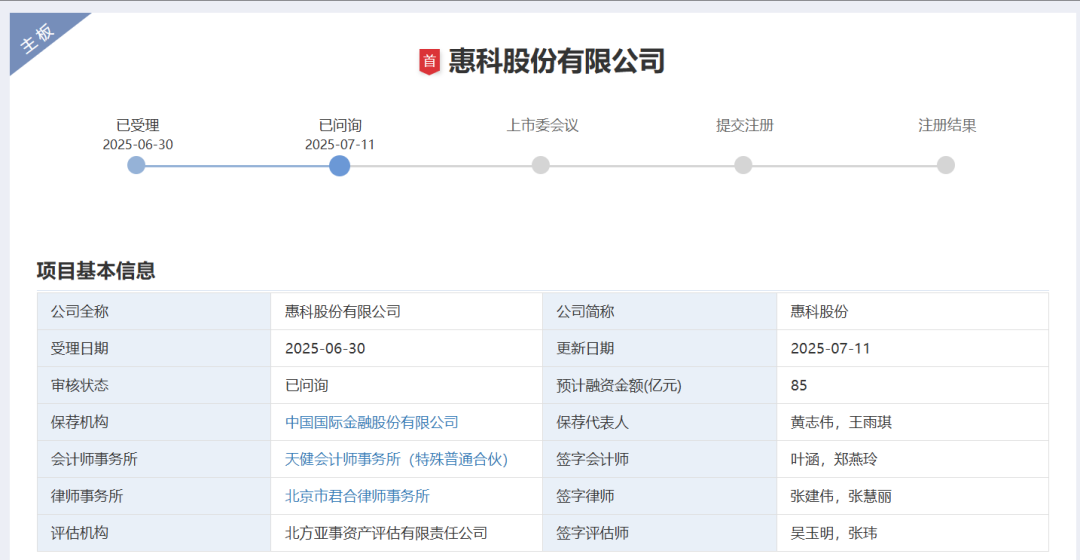This screenshot has width=1080, height=560.
Task: Click the 审核状态 label cell
Action: pyautogui.click(x=154, y=385)
